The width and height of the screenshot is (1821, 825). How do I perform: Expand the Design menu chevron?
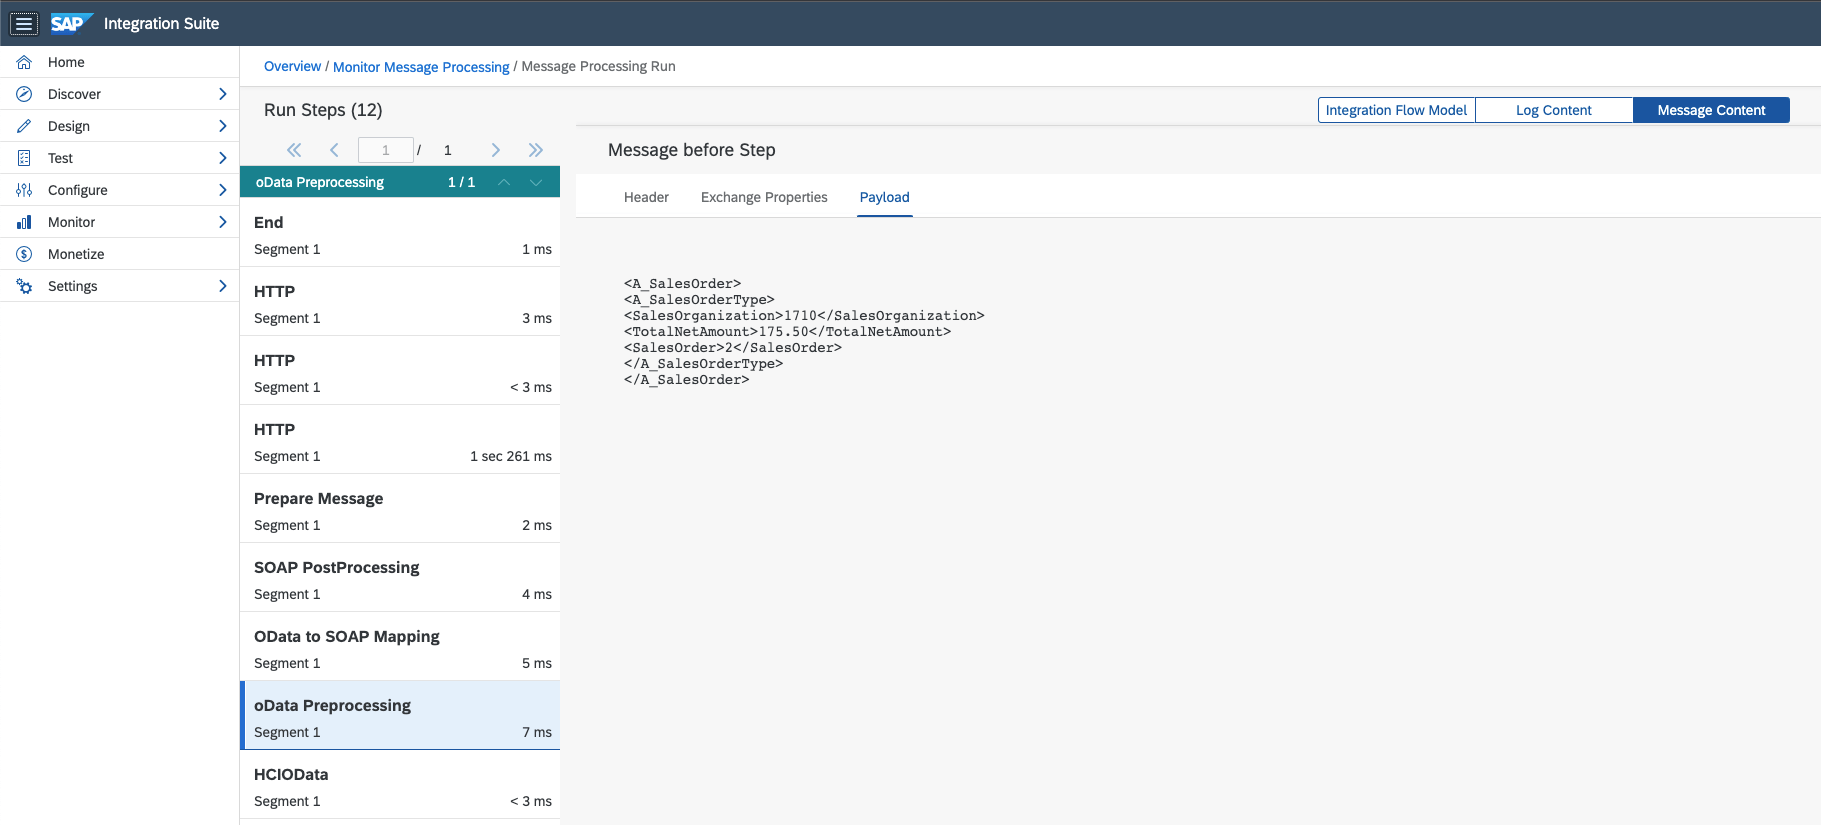(x=222, y=126)
